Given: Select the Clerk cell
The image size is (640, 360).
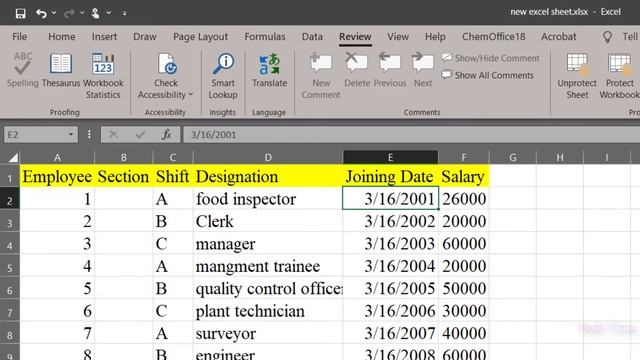Looking at the screenshot, I should coord(268,221).
